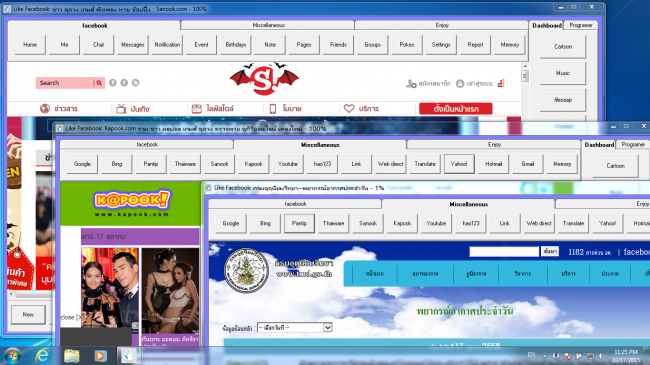Click the Sanook news globe icon
The image size is (650, 365).
[x=45, y=109]
